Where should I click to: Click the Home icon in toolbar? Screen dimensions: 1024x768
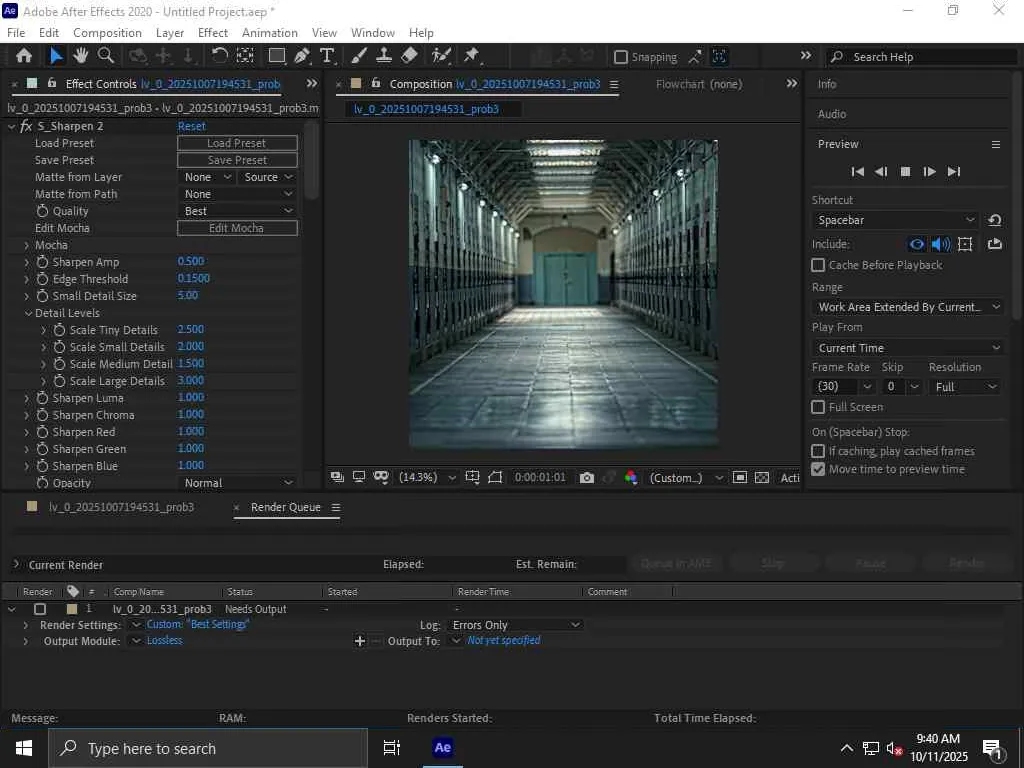[x=24, y=56]
